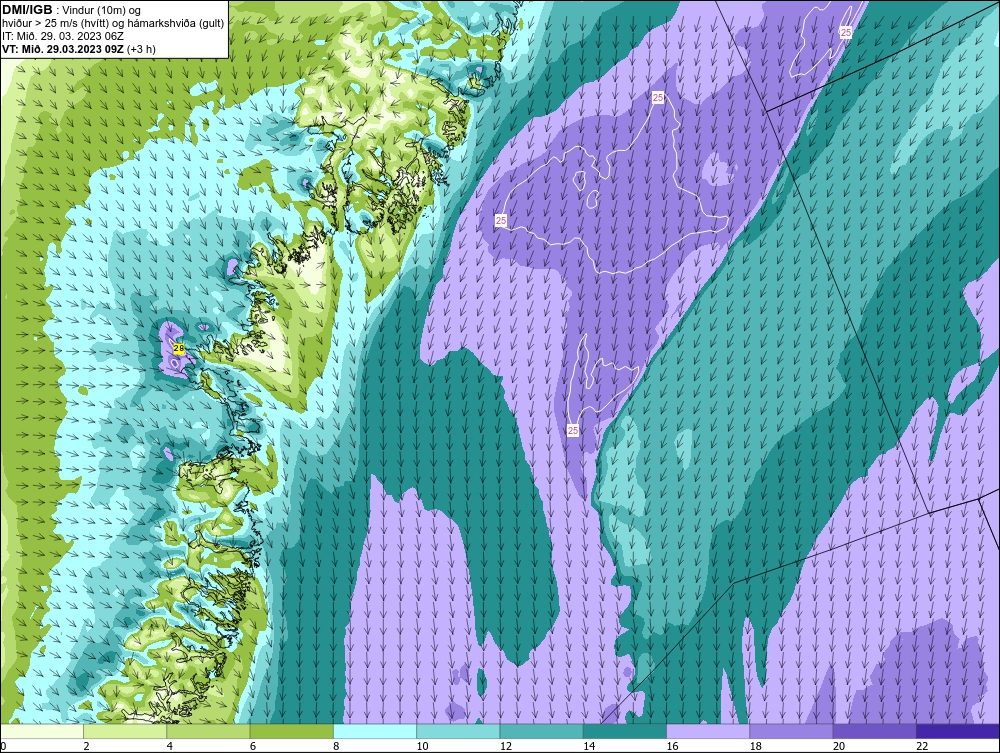Image resolution: width=1000 pixels, height=753 pixels.
Task: Click the yellow 28 maximum gust label
Action: 179,348
